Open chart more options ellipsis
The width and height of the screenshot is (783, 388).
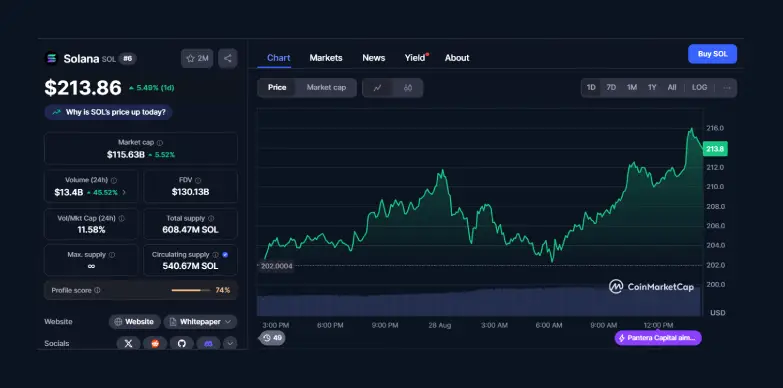[x=727, y=88]
